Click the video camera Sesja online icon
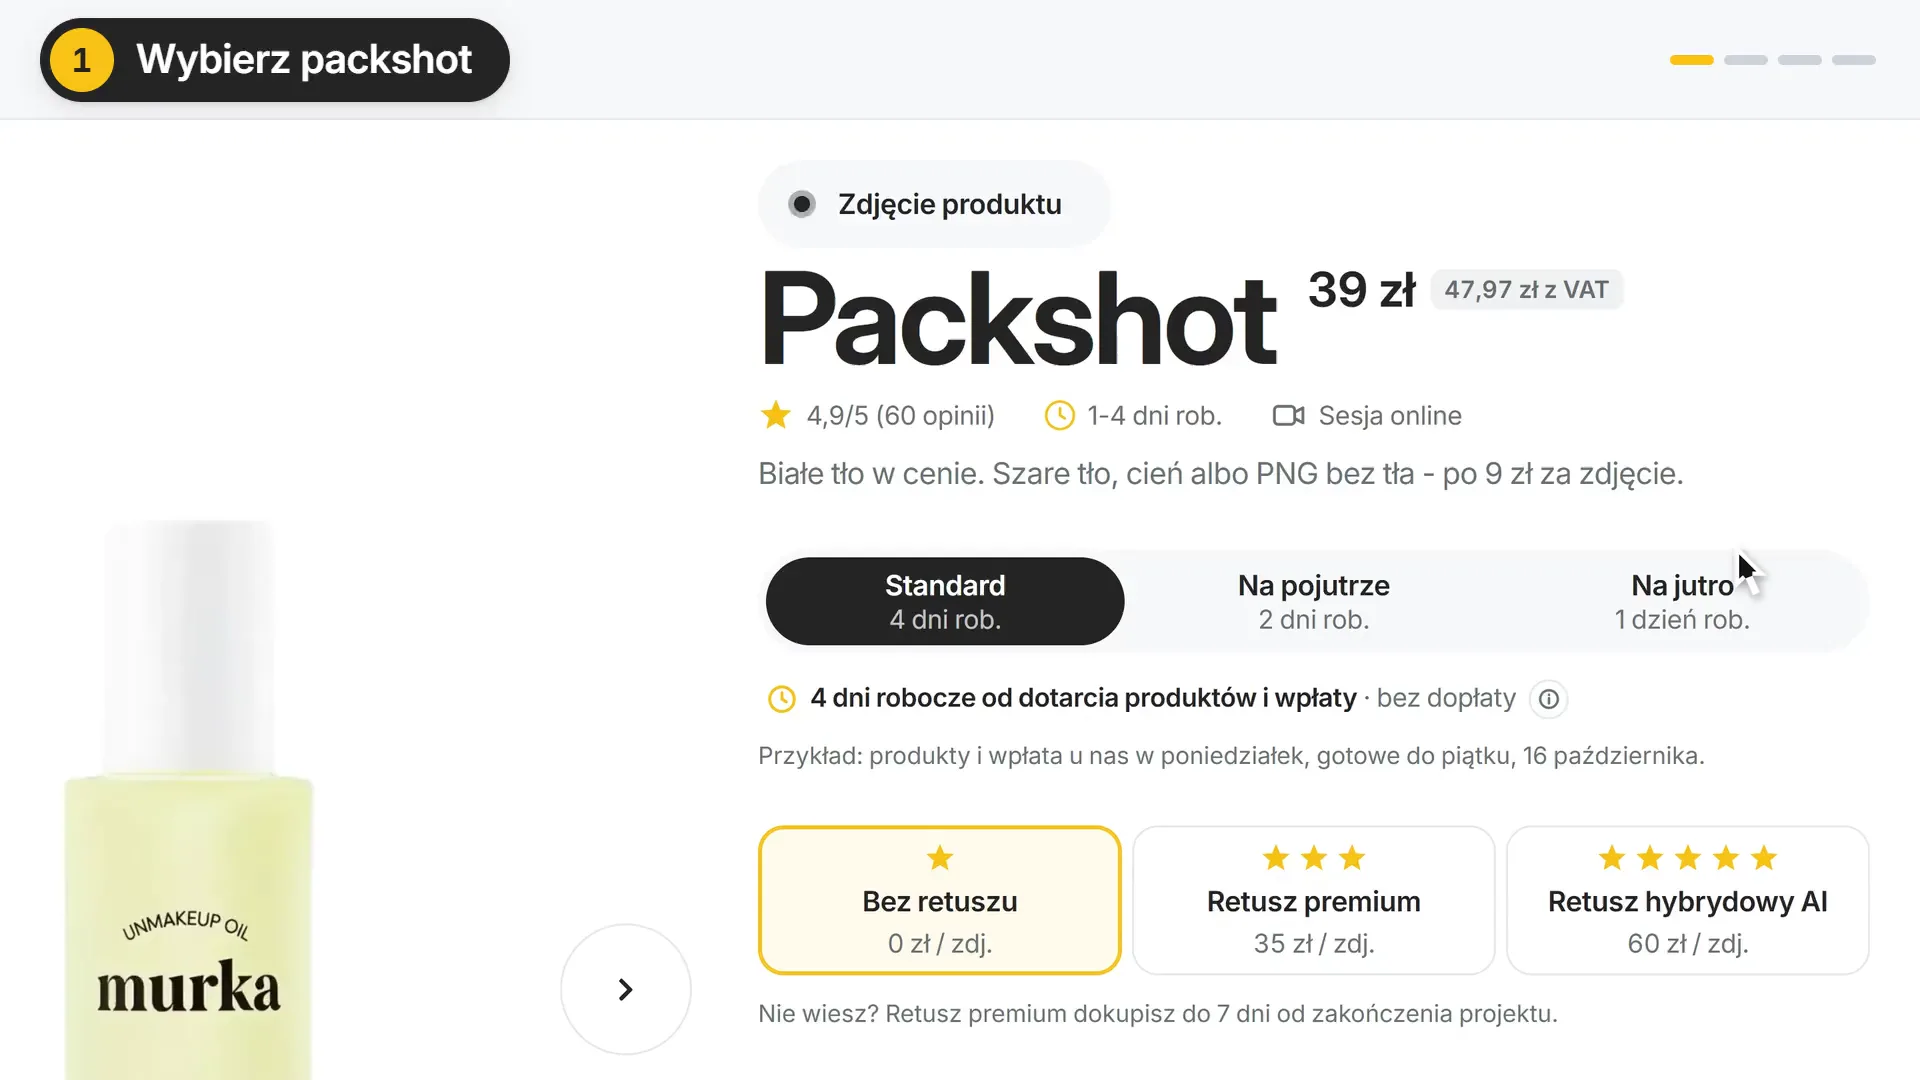1920x1080 pixels. pos(1288,415)
